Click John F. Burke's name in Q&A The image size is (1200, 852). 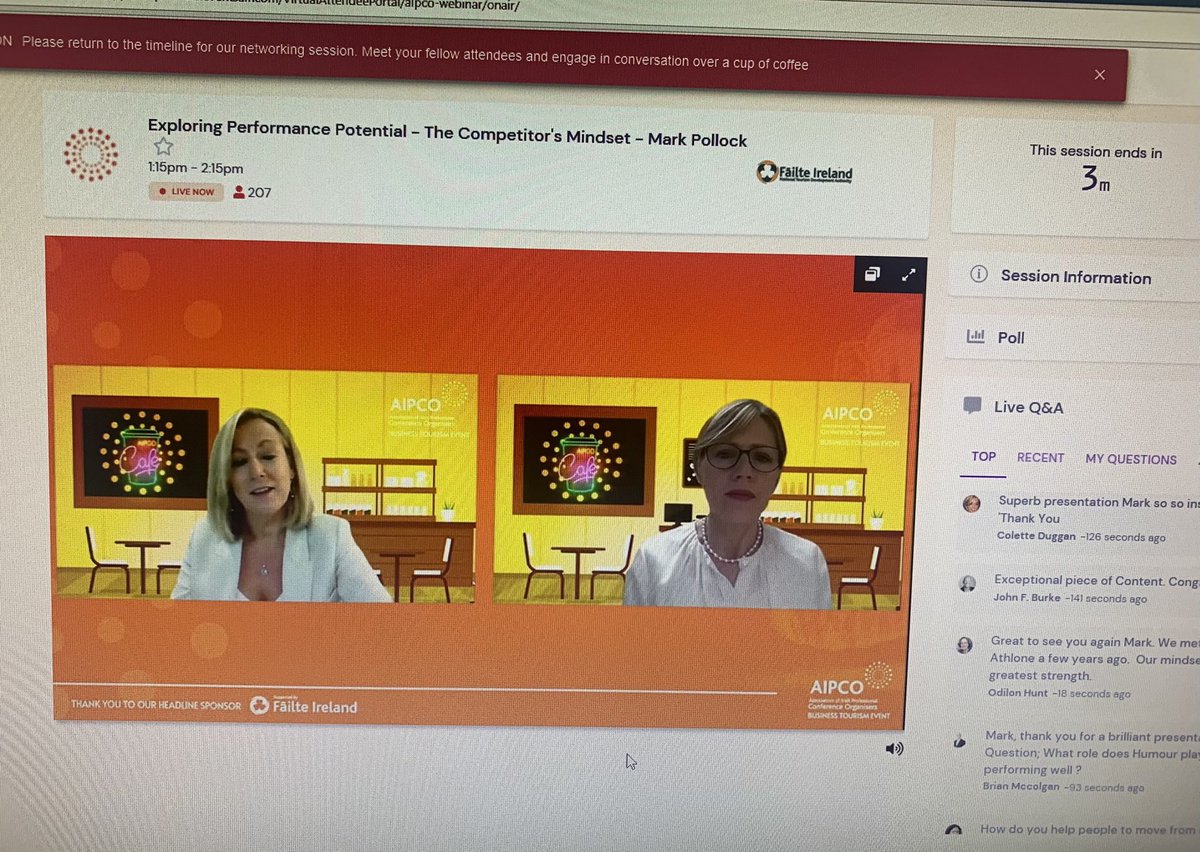(1026, 599)
